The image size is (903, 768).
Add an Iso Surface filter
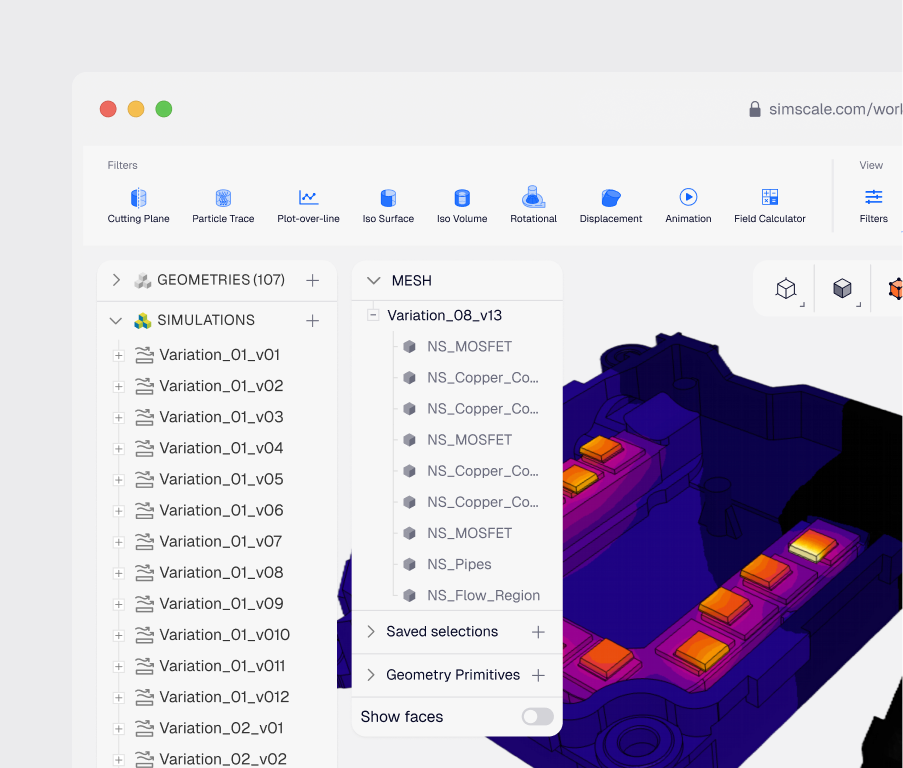click(388, 206)
